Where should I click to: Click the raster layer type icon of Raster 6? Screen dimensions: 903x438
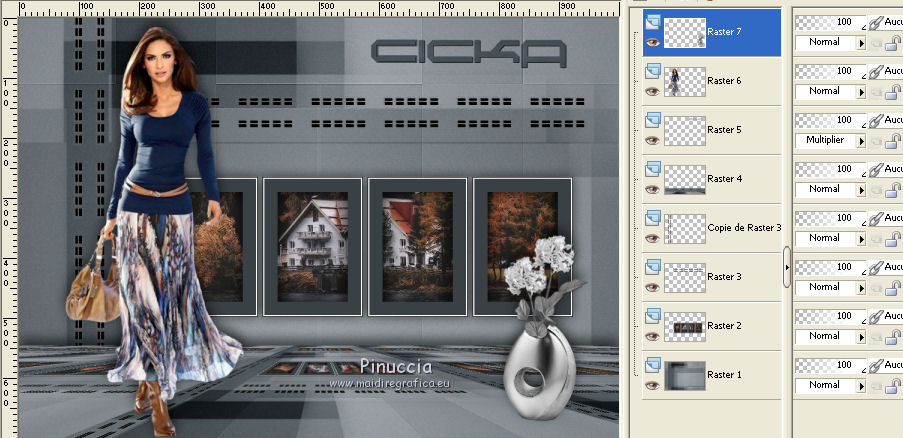point(652,71)
